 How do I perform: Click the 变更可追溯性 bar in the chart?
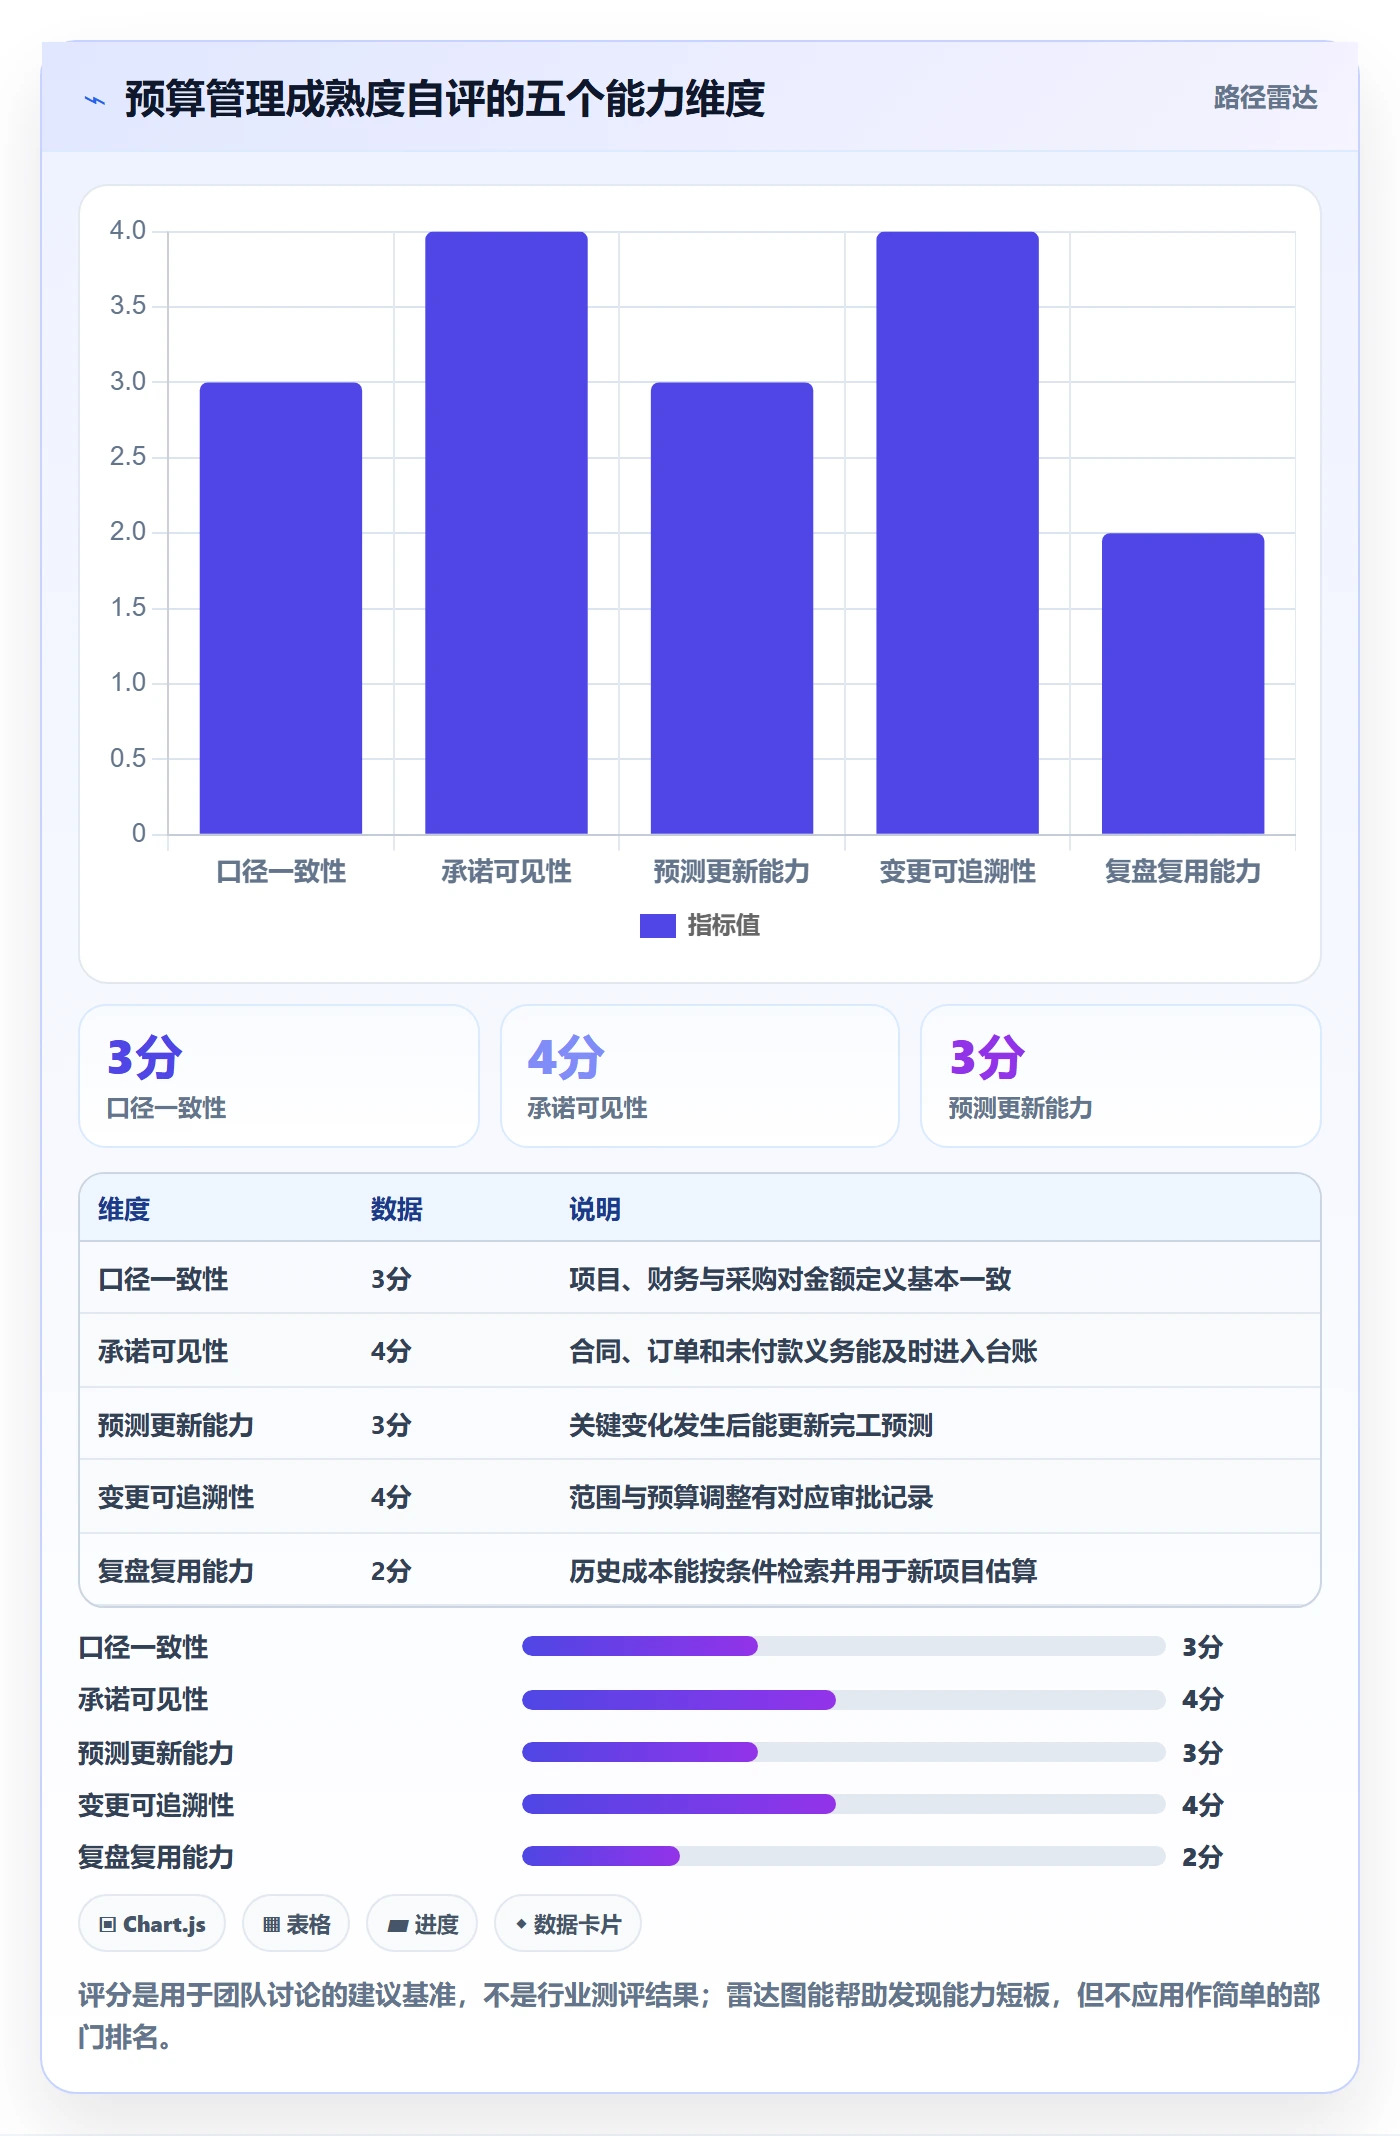[x=957, y=533]
